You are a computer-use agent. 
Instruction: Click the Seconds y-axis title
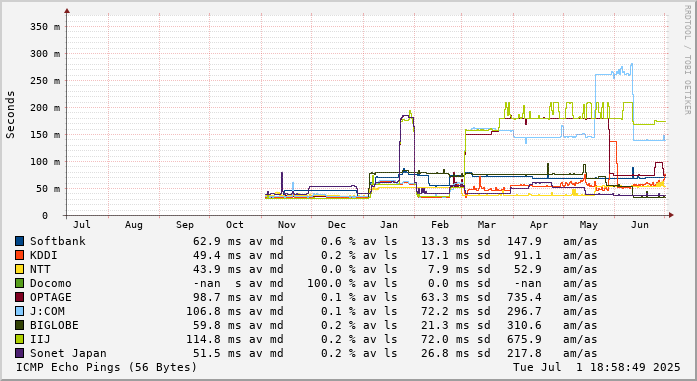coord(10,114)
